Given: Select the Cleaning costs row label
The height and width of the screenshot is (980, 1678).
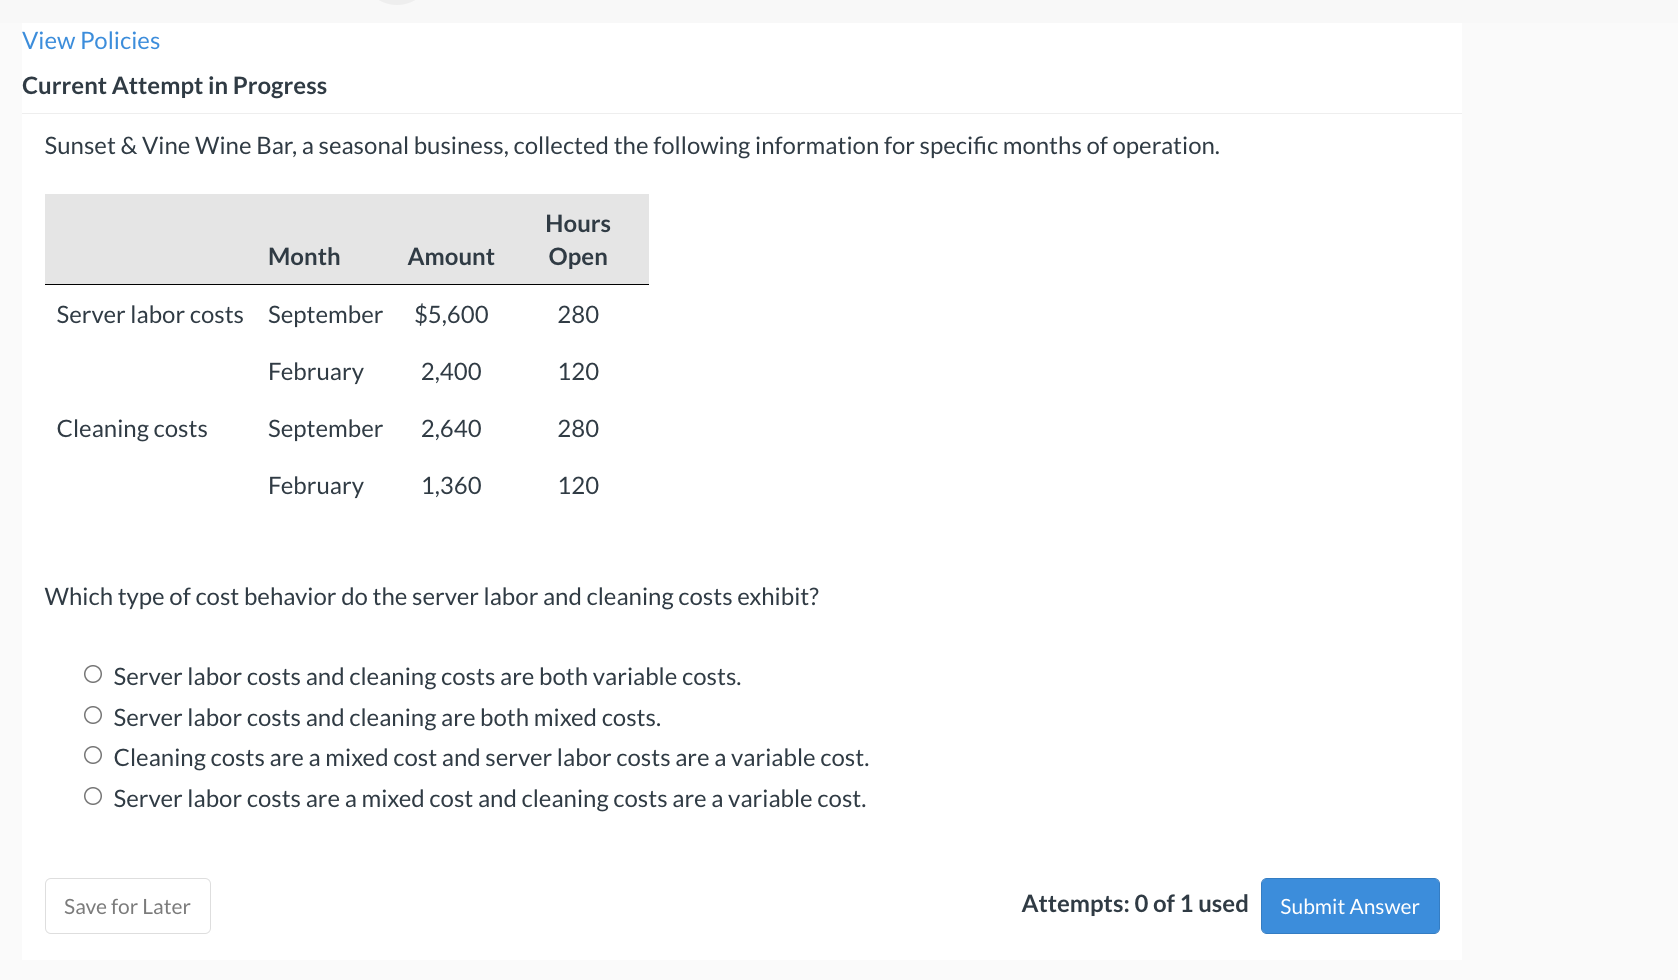Looking at the screenshot, I should tap(131, 428).
